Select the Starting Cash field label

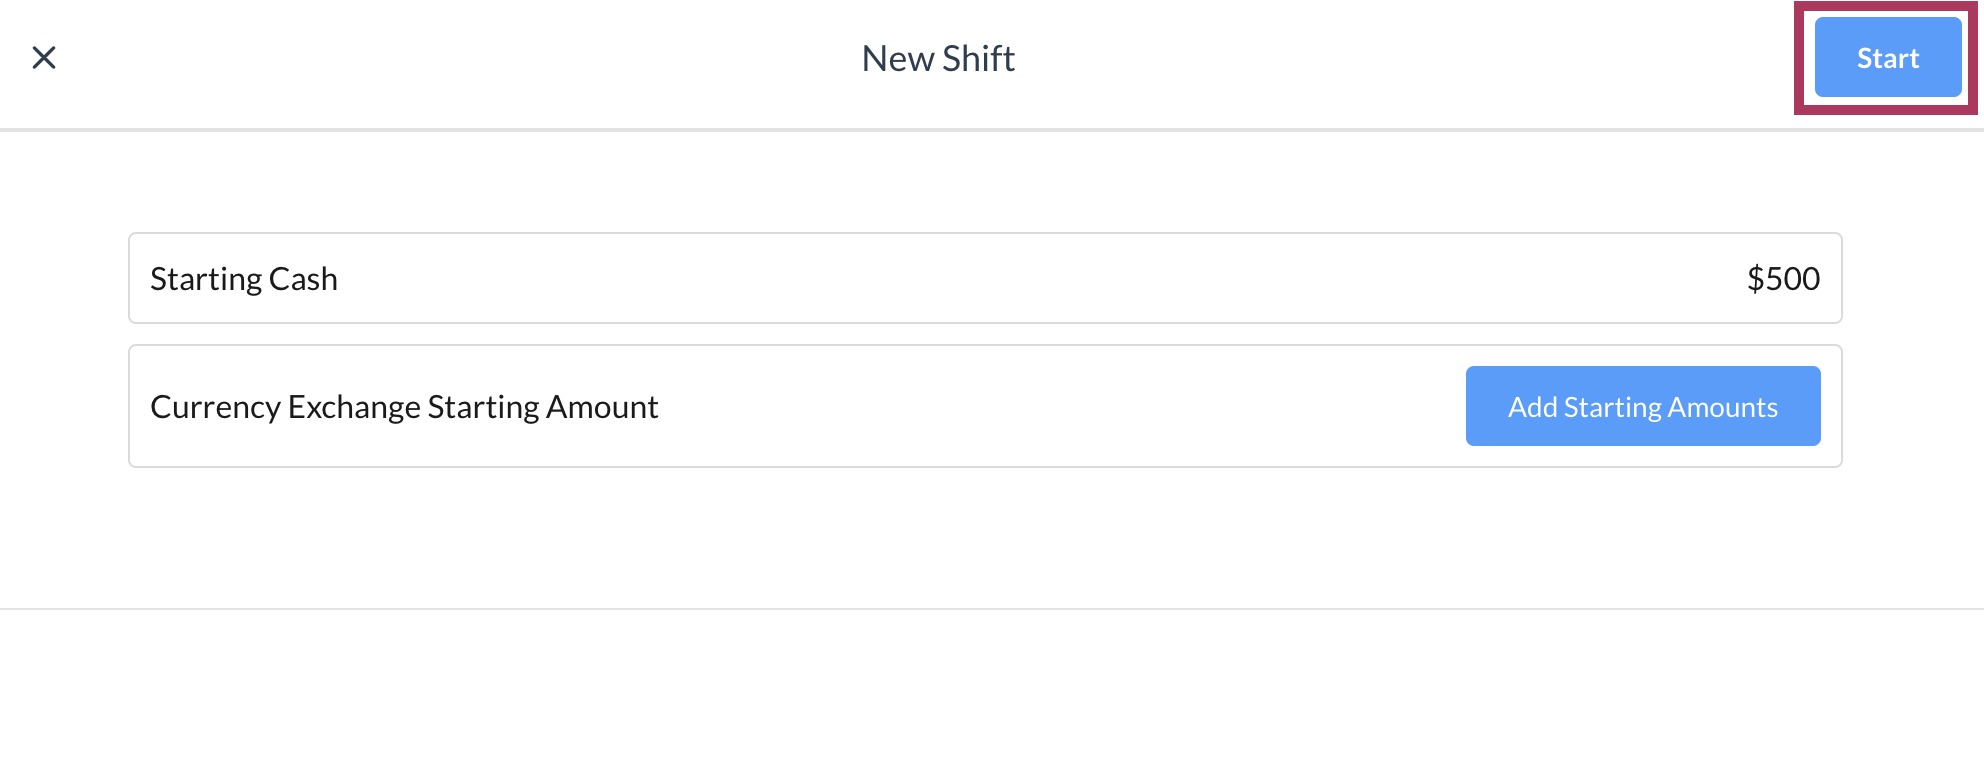pyautogui.click(x=243, y=279)
